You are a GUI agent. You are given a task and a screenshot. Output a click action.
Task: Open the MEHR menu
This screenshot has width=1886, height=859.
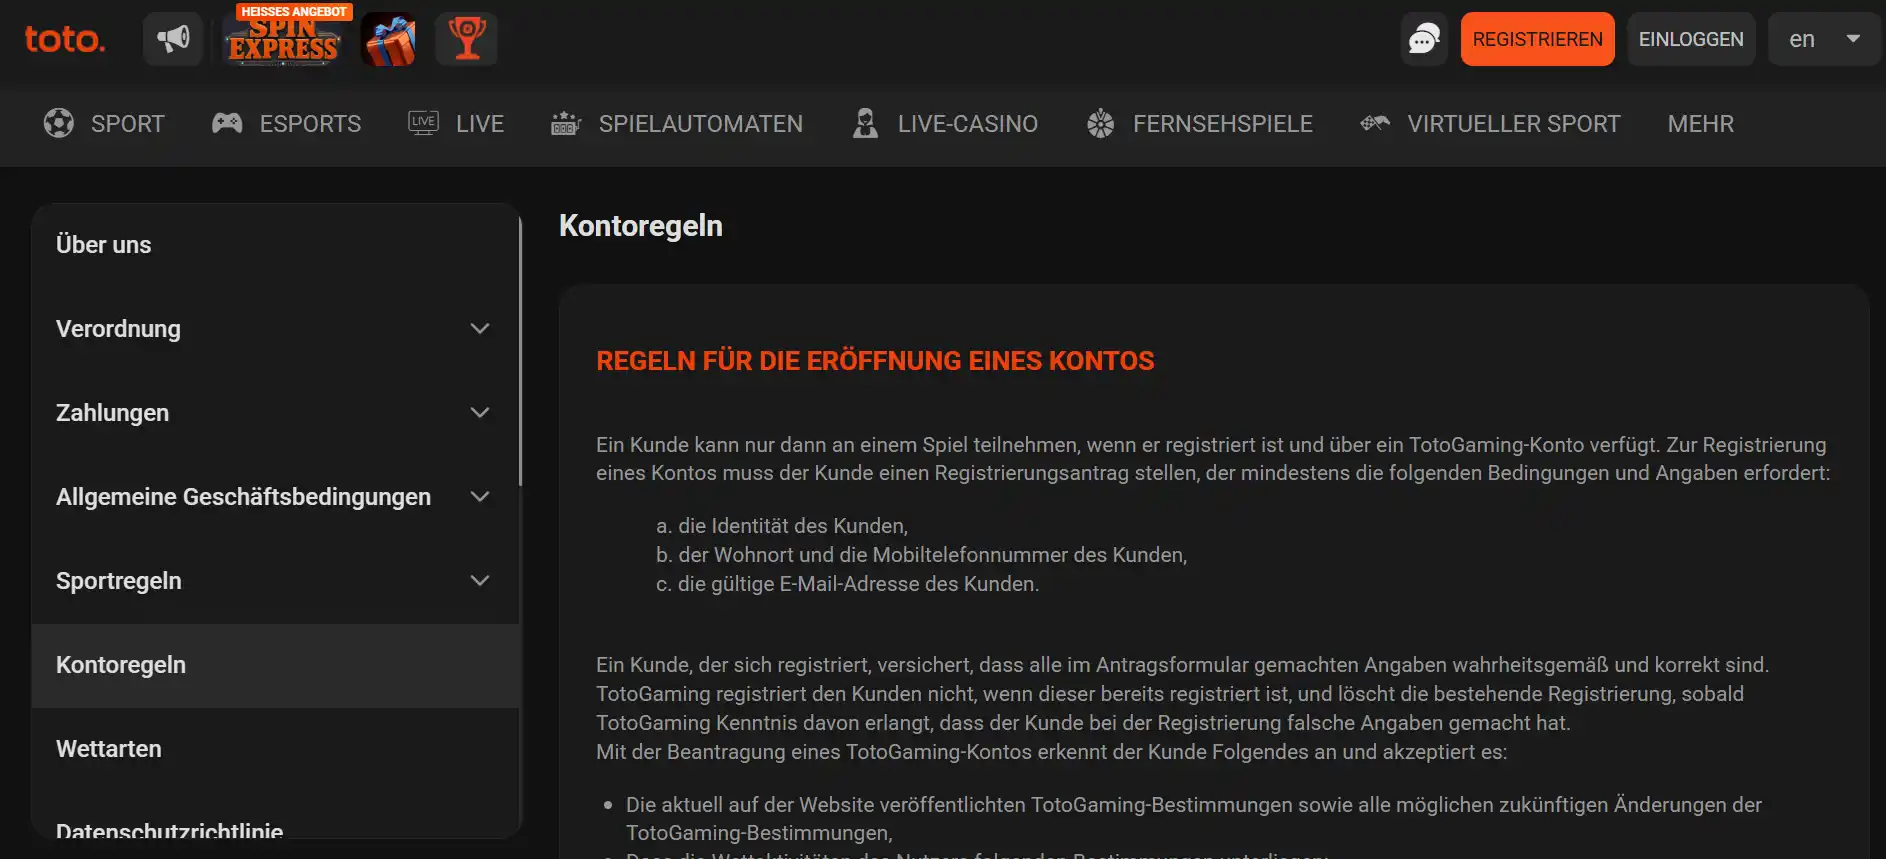coord(1701,124)
